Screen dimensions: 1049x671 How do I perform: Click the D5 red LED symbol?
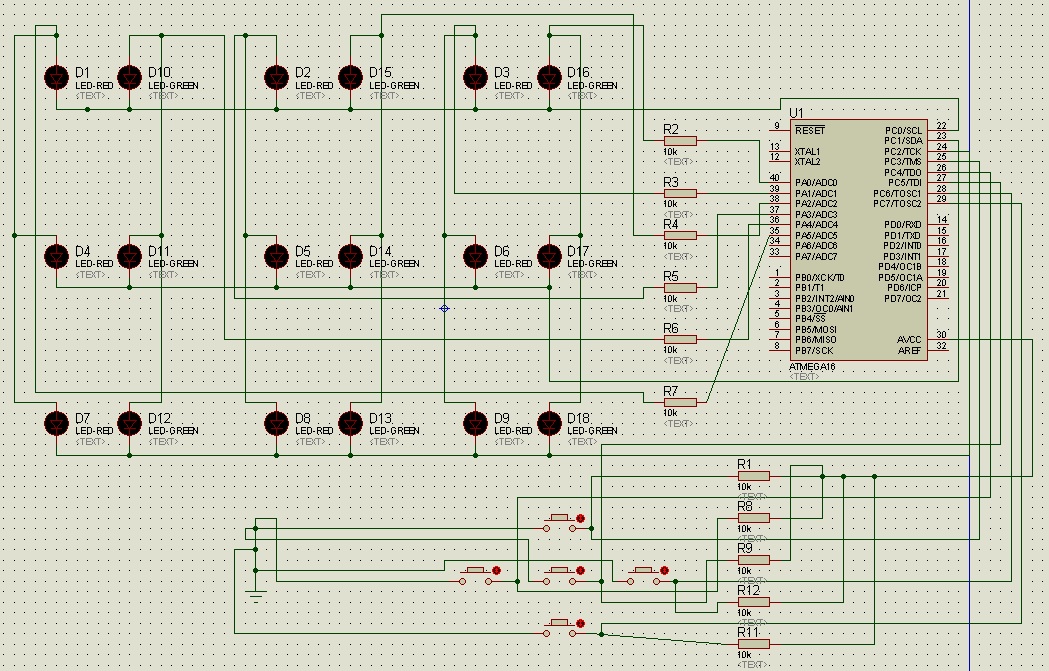pos(276,256)
